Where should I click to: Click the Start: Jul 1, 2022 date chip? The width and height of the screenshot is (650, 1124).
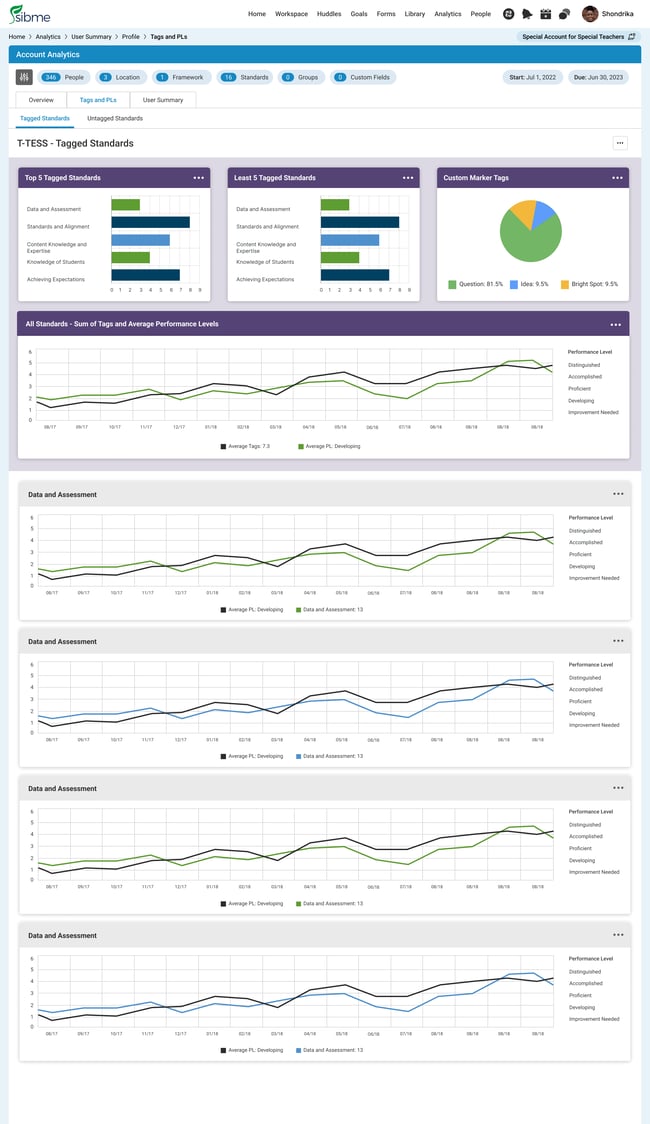pos(532,77)
